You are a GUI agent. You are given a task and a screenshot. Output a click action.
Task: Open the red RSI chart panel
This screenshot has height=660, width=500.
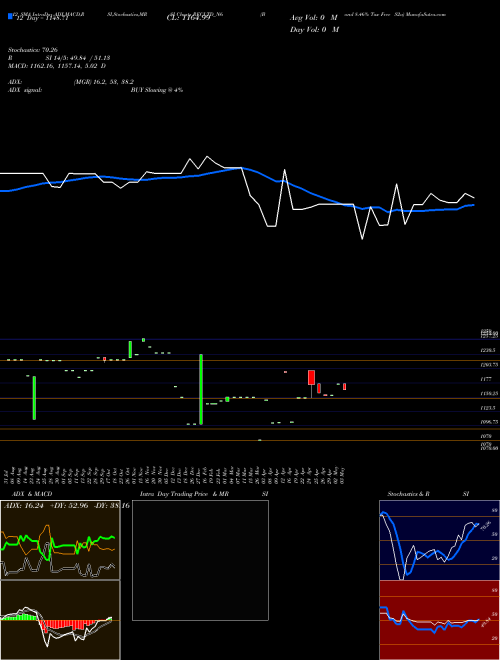point(439,620)
